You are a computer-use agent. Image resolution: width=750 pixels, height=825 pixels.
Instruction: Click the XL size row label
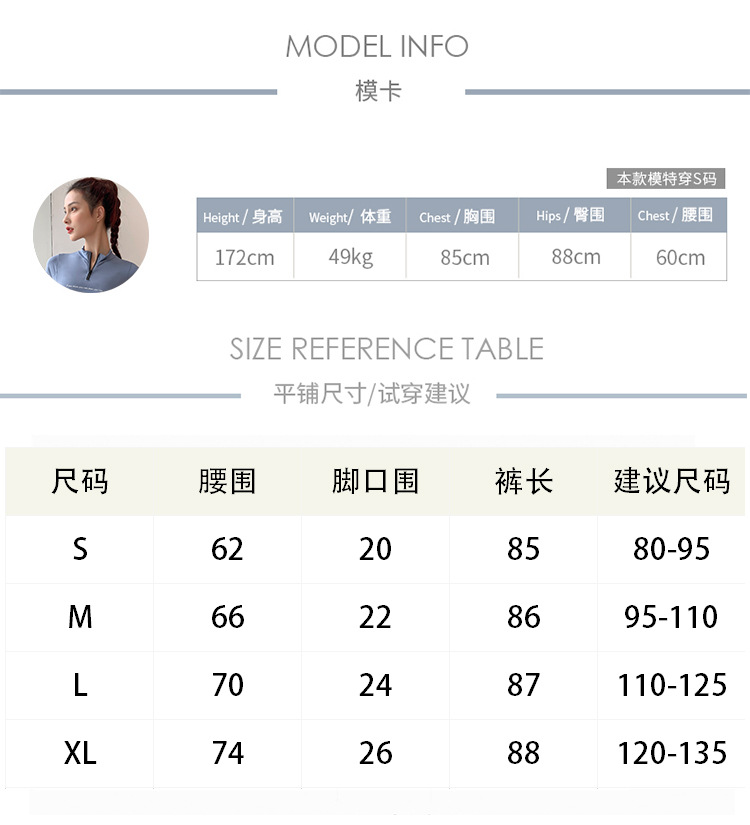tap(80, 753)
